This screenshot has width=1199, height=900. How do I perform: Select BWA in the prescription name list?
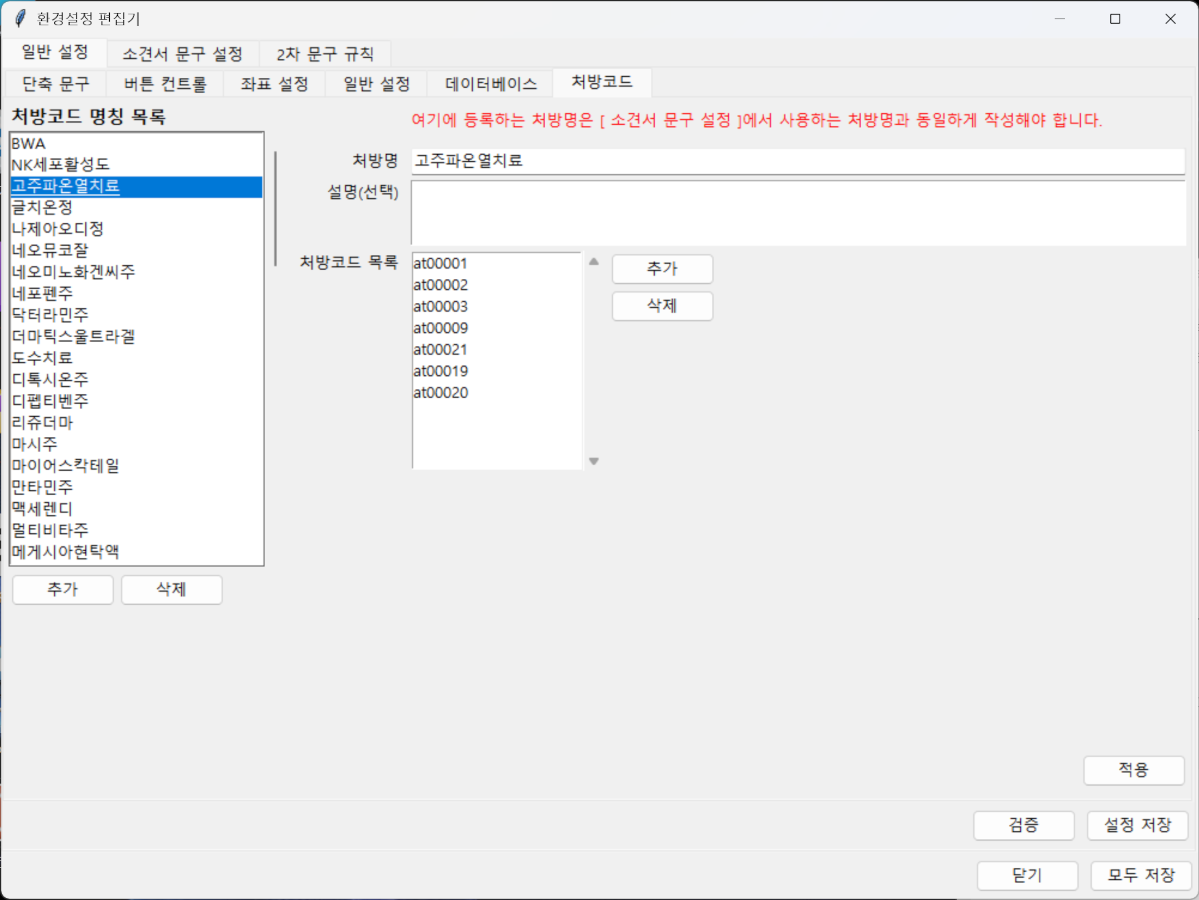tap(29, 143)
